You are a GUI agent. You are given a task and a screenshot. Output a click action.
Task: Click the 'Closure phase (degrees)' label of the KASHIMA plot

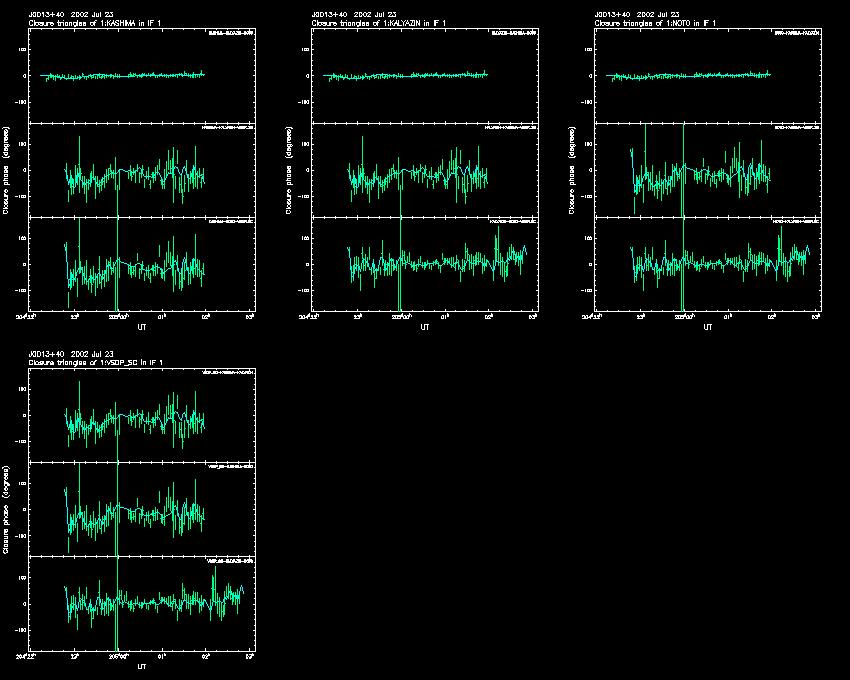[6, 170]
